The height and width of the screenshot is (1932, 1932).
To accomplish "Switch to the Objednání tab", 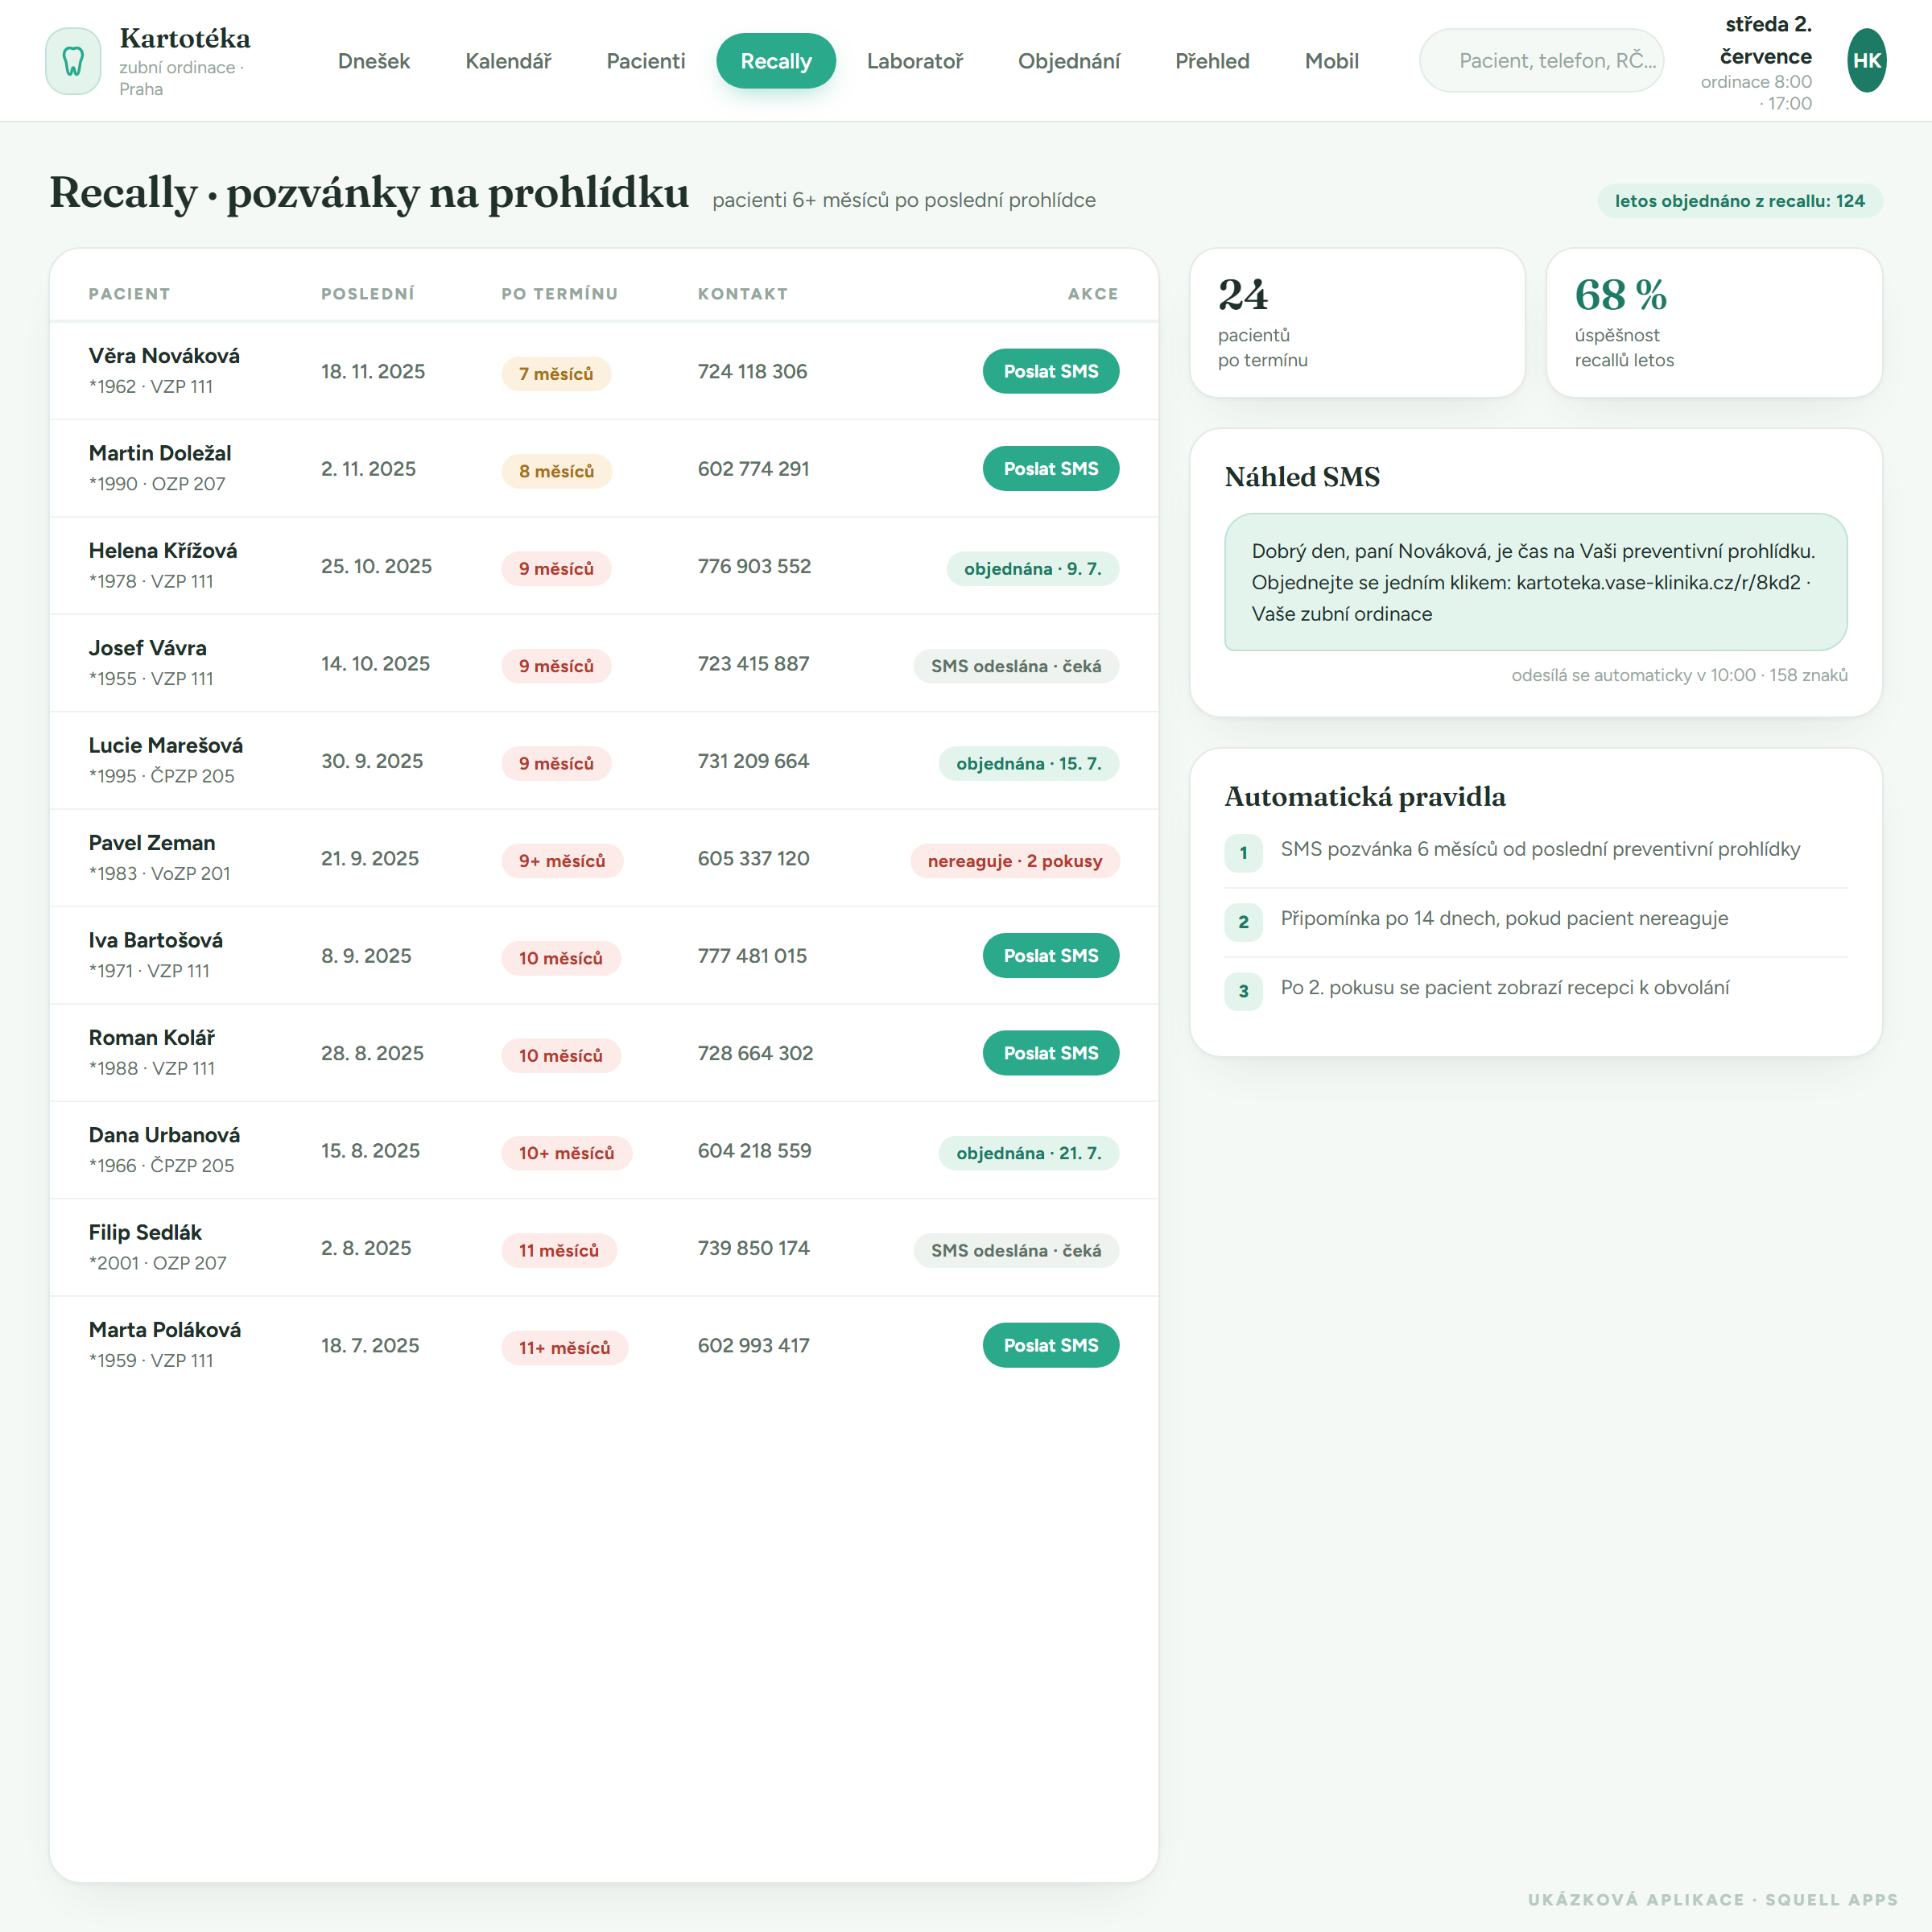I will pyautogui.click(x=1069, y=61).
